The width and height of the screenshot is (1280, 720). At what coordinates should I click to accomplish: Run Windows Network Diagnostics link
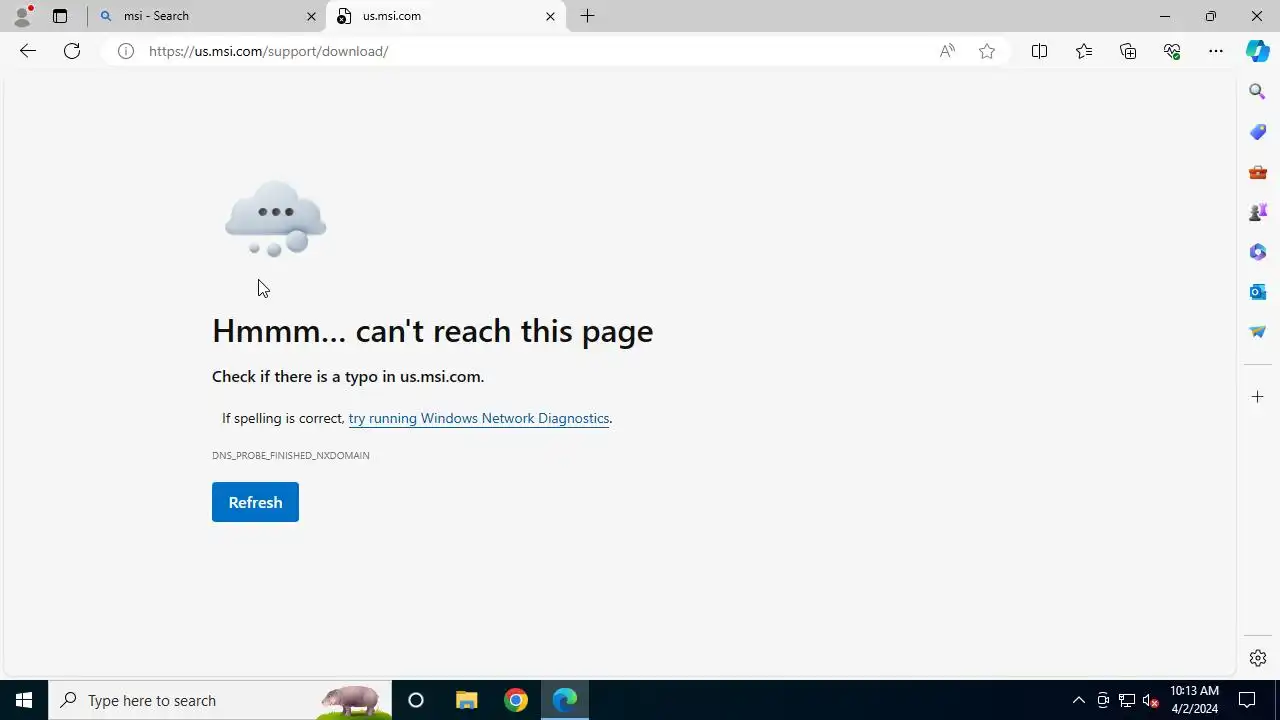click(x=479, y=418)
